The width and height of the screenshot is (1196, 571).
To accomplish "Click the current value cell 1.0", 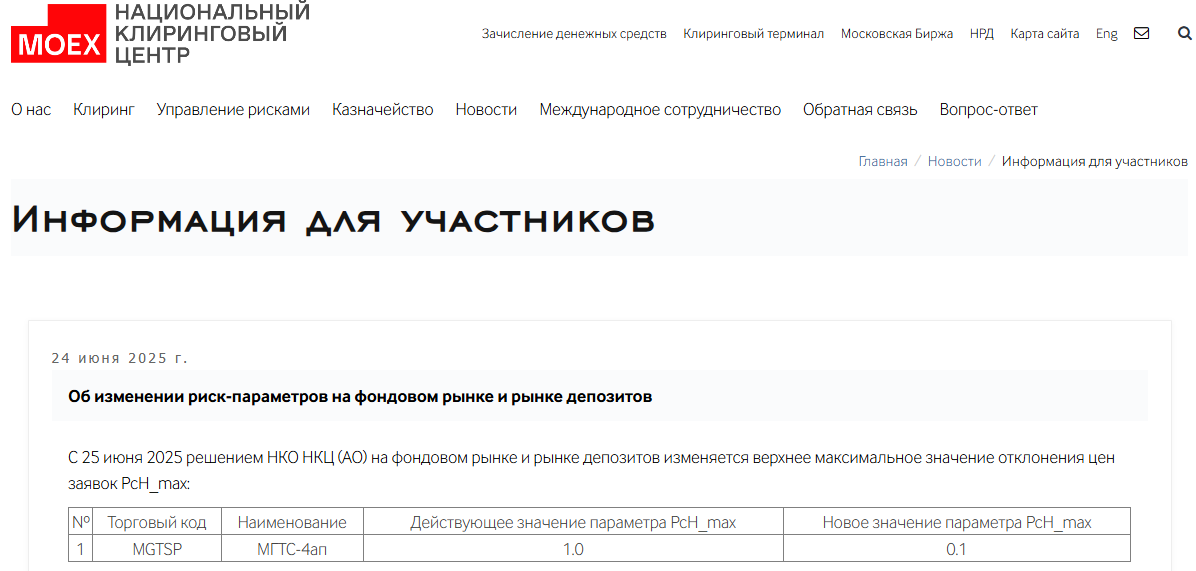I will tap(573, 549).
